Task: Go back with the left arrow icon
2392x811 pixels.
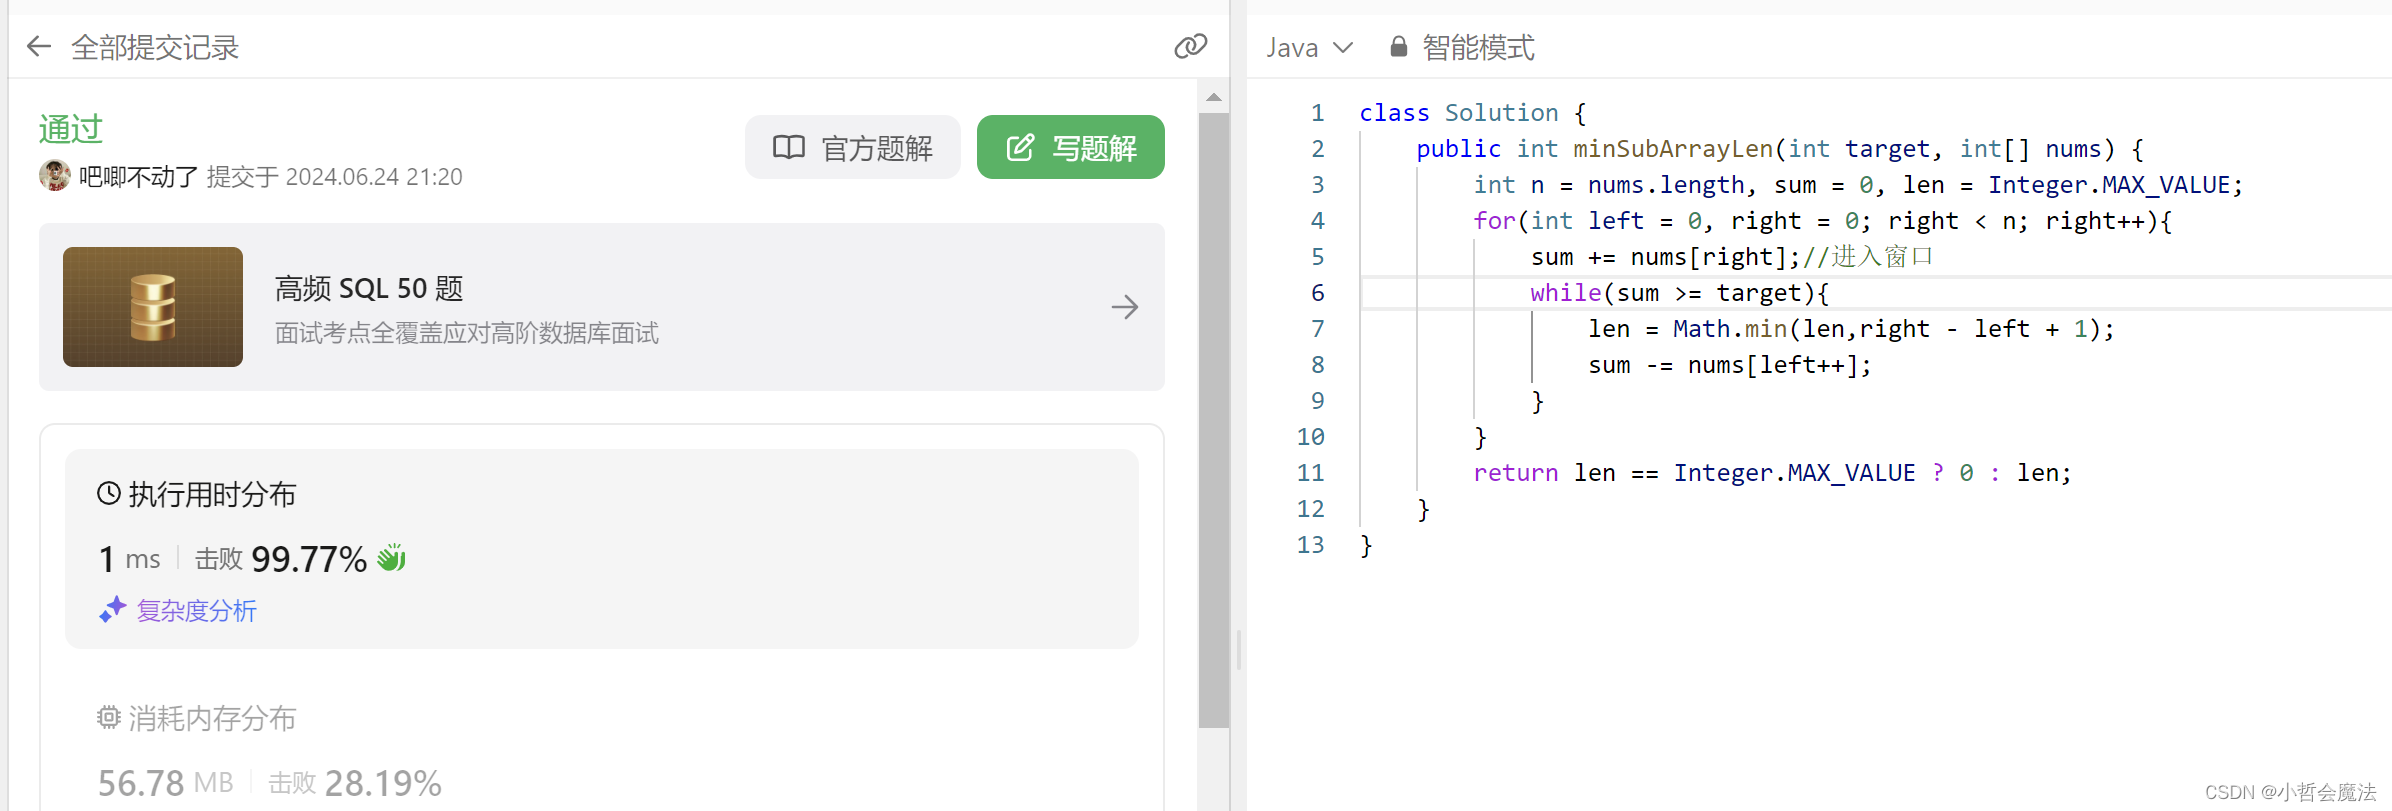Action: [x=39, y=46]
